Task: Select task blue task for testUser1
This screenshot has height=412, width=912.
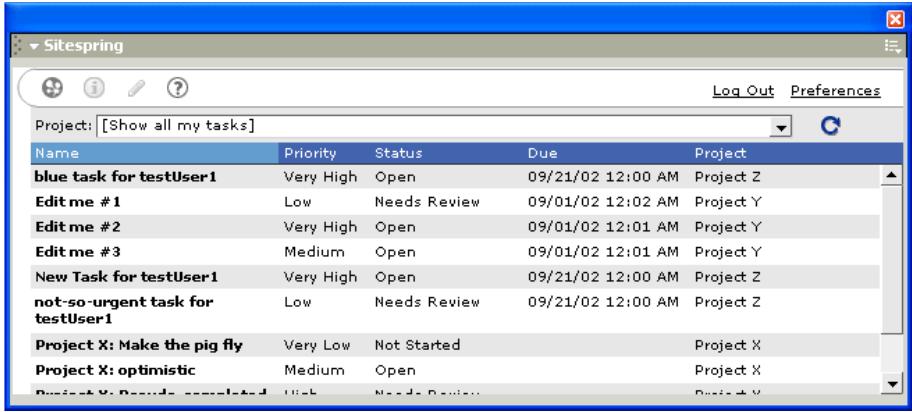Action: pos(126,177)
